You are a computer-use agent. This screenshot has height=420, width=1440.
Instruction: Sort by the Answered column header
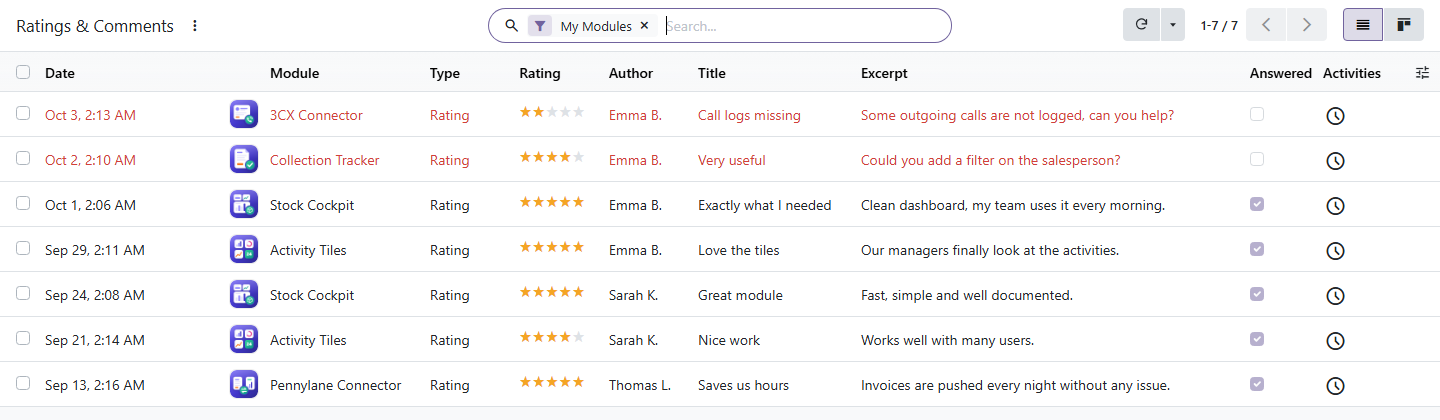click(1281, 73)
